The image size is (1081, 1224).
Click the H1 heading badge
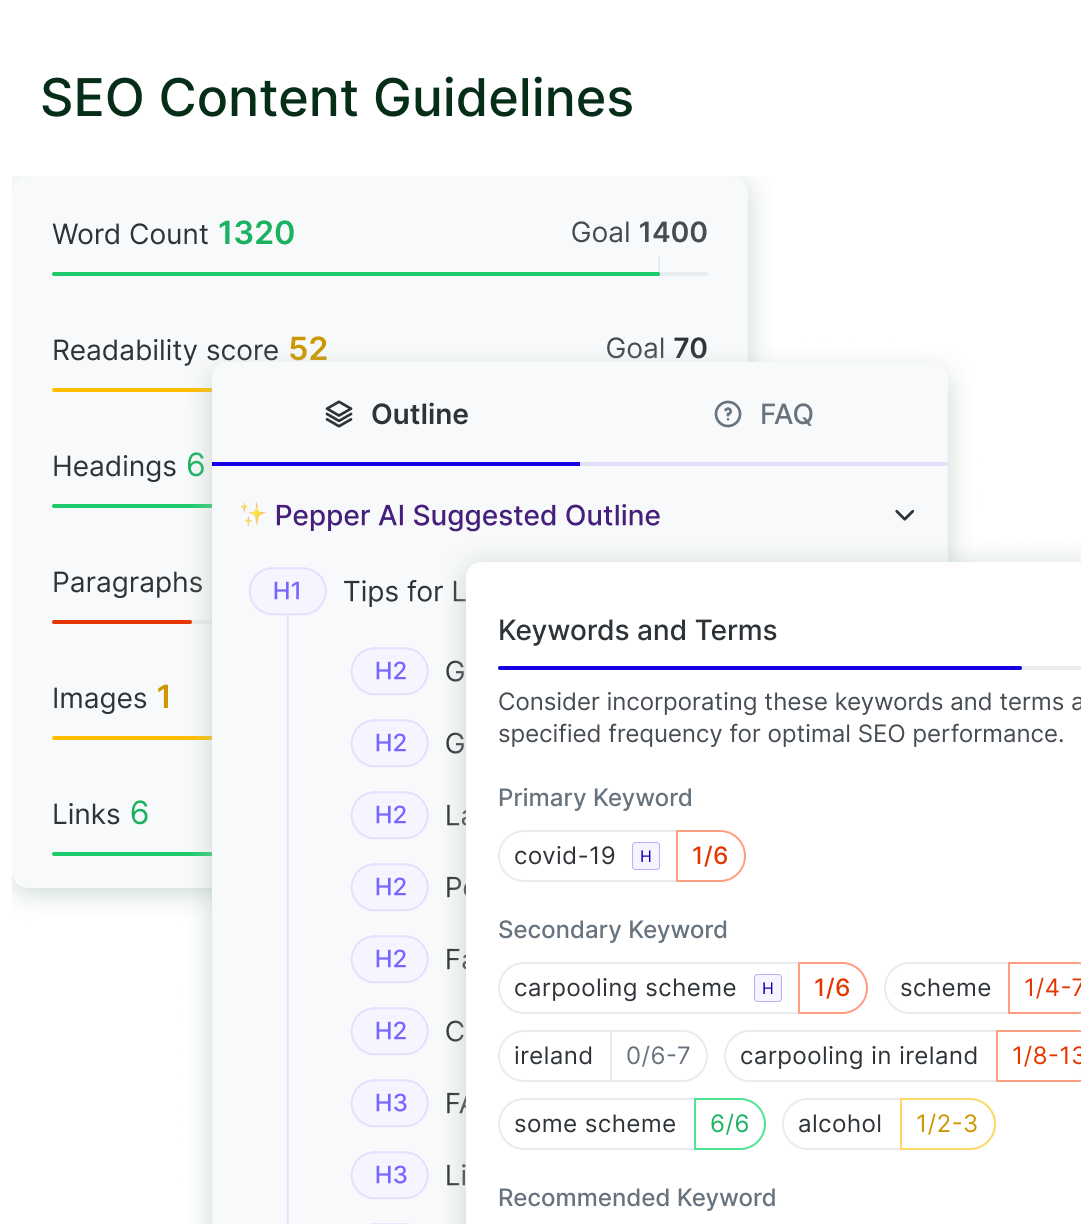click(x=287, y=591)
